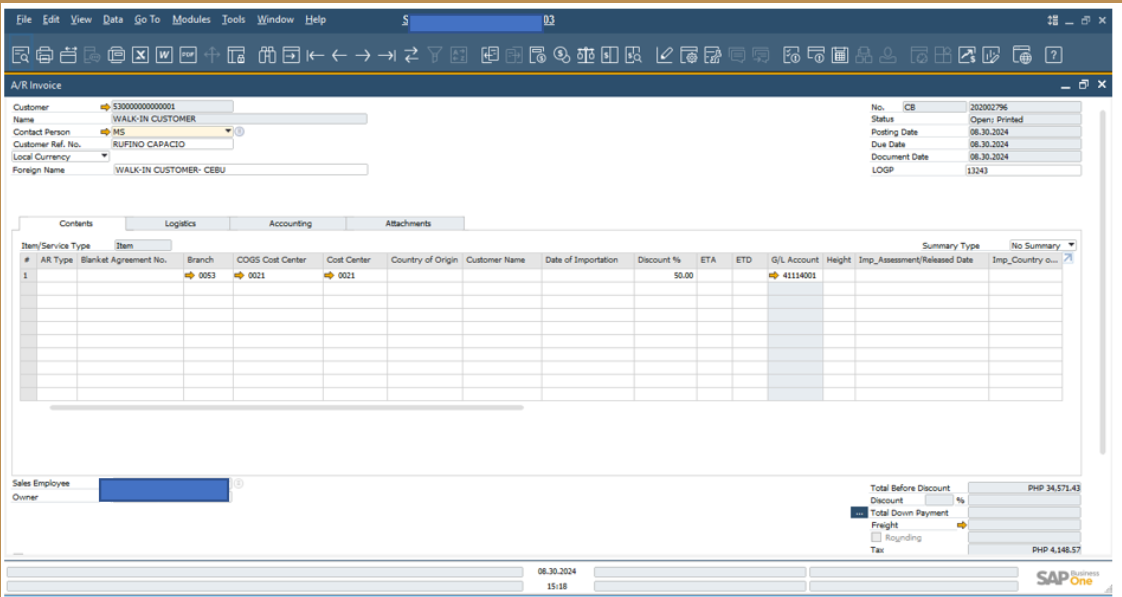Open the Go To menu
The image size is (1122, 597).
coord(147,19)
